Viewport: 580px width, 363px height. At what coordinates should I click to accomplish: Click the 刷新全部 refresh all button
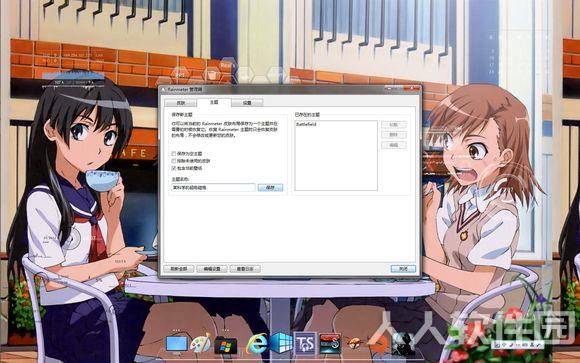[x=179, y=269]
